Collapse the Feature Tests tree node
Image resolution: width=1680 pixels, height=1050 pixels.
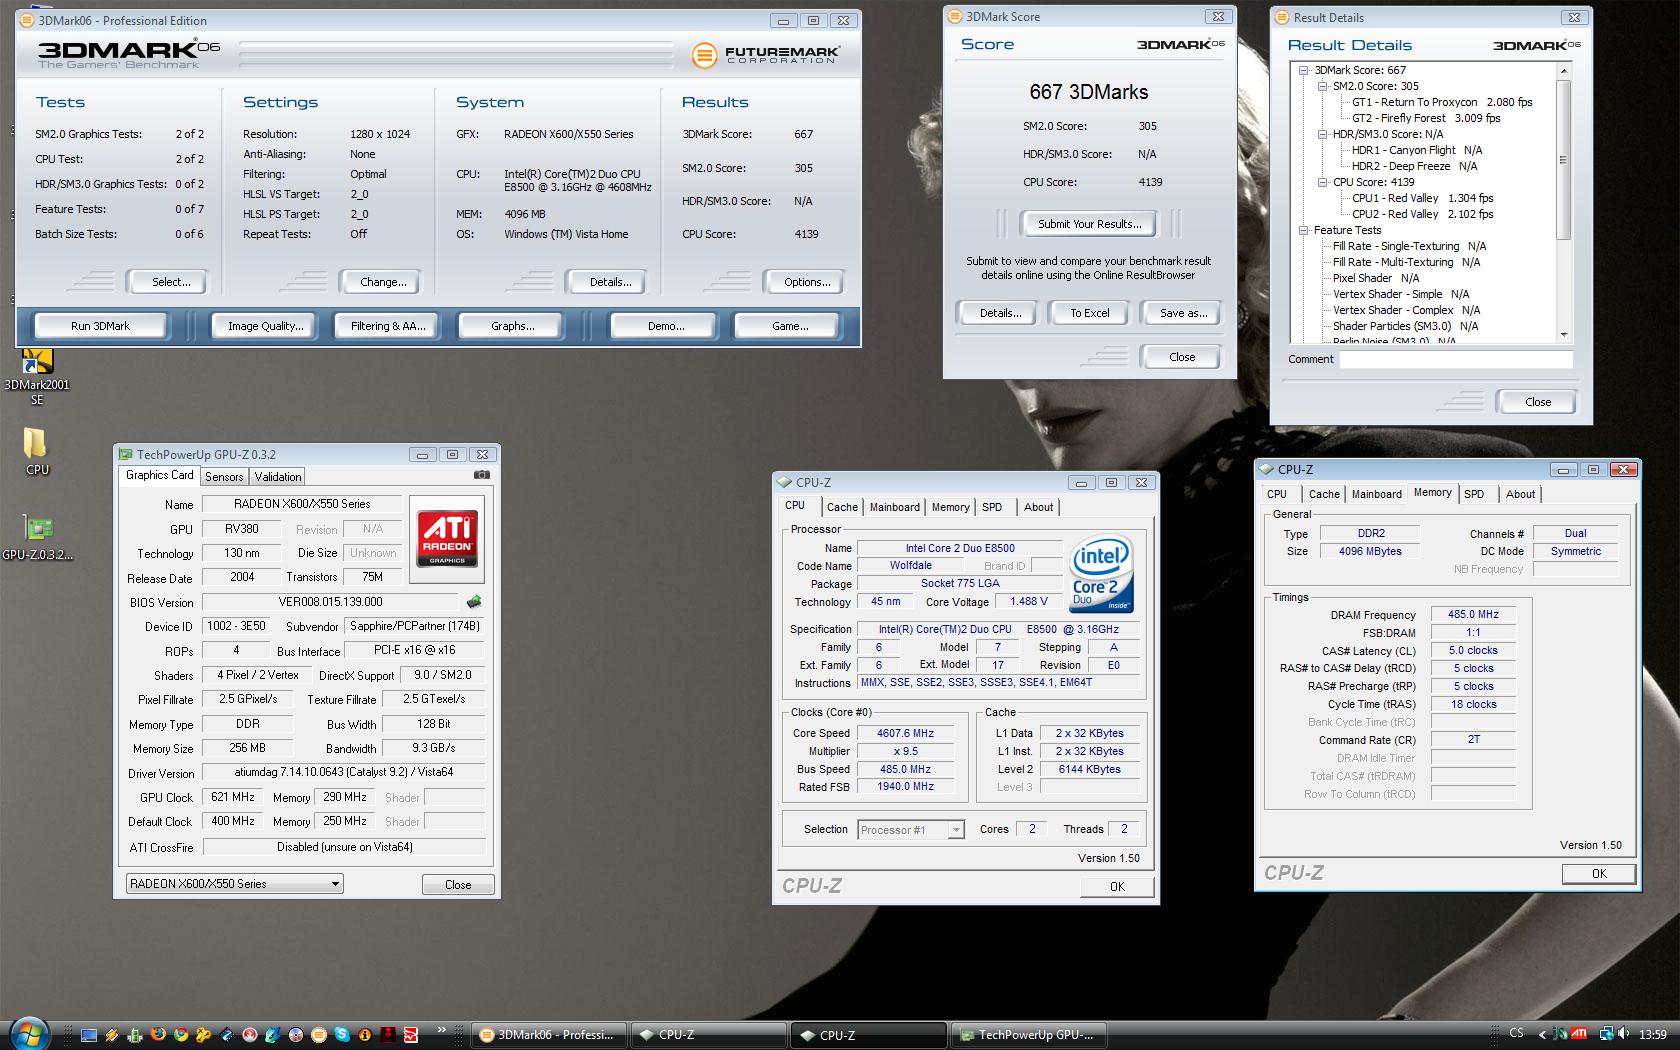[x=1304, y=230]
